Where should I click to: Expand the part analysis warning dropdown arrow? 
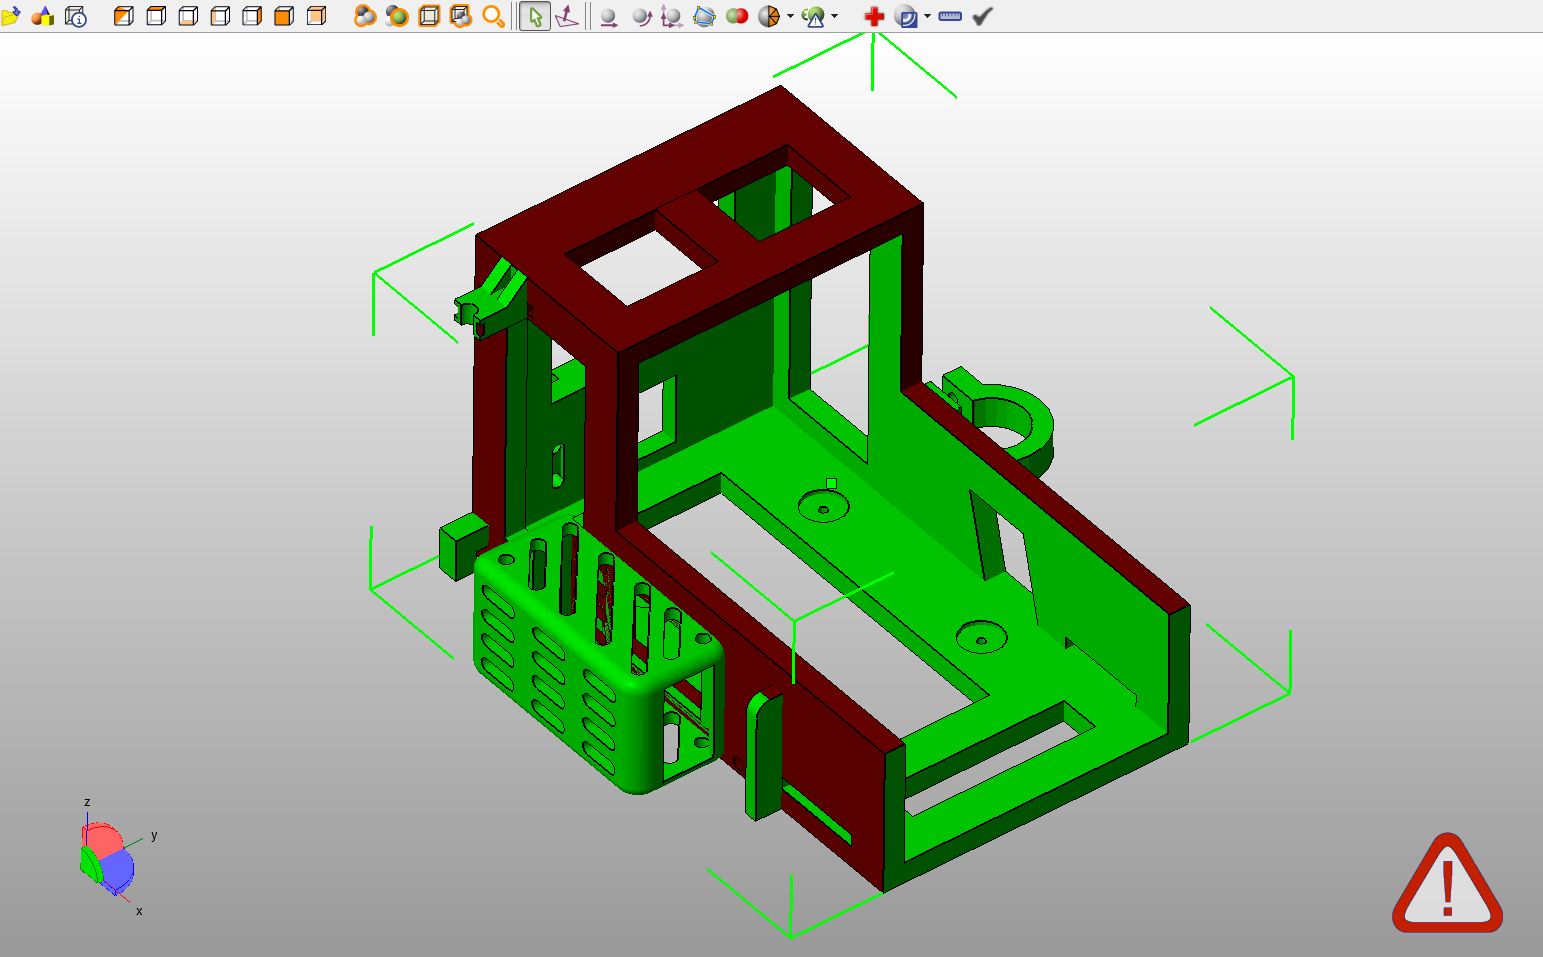click(835, 16)
